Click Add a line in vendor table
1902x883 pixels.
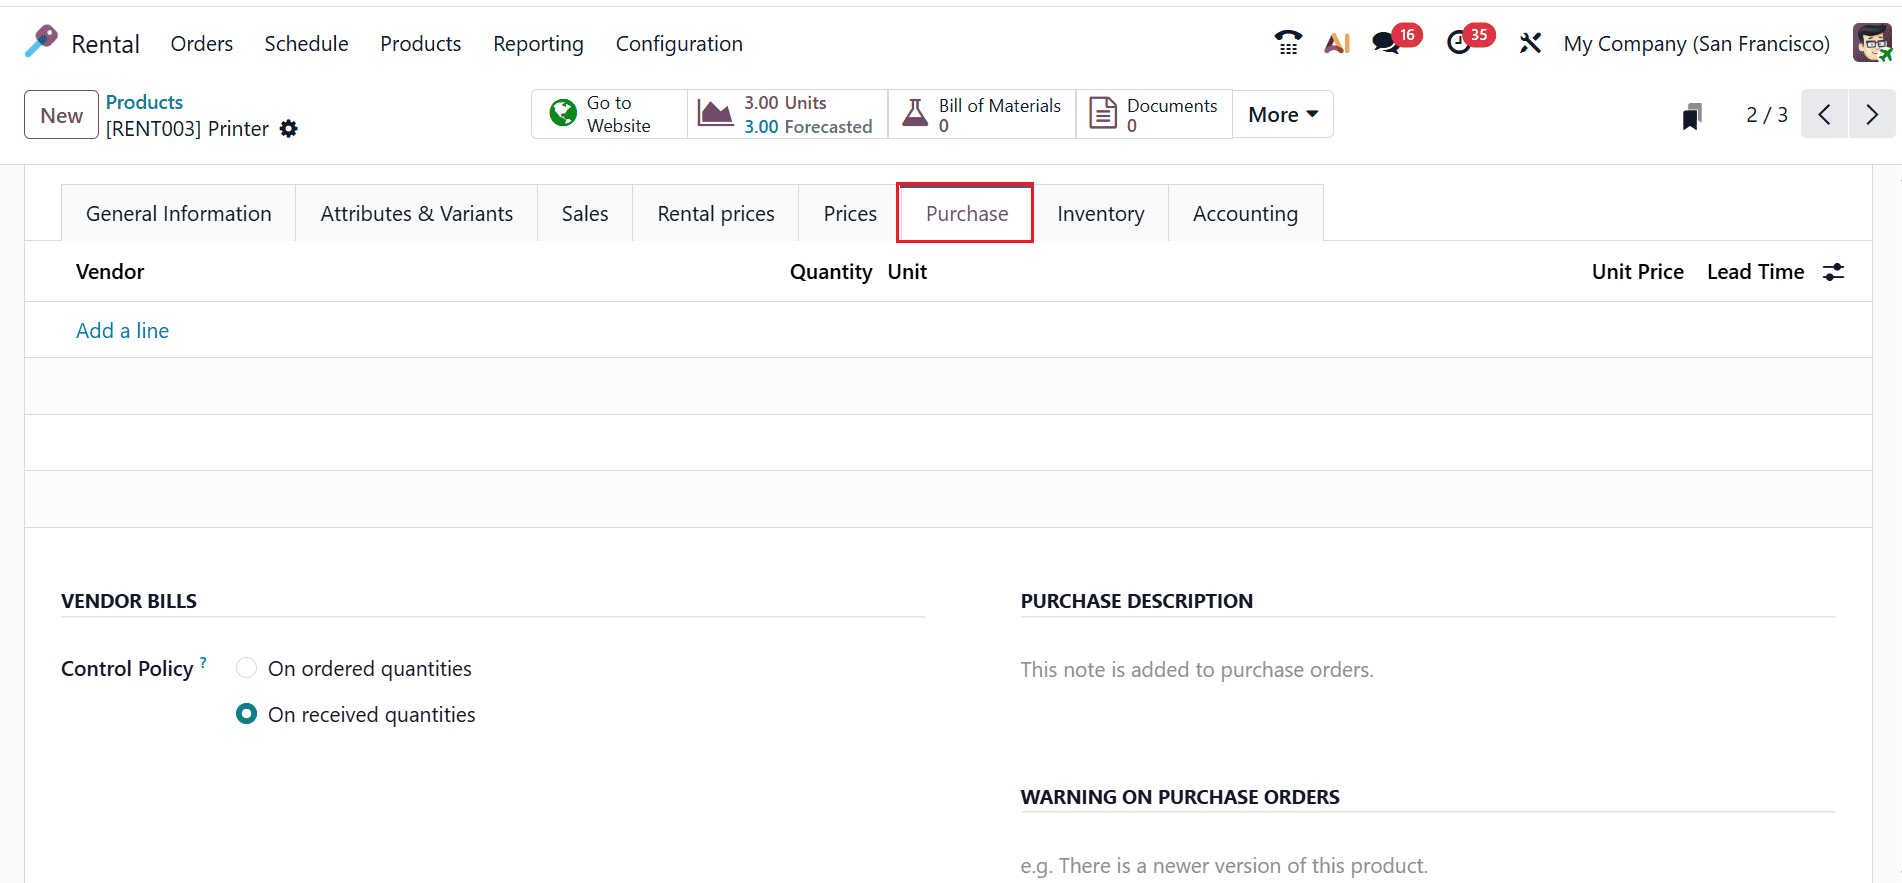(x=122, y=331)
